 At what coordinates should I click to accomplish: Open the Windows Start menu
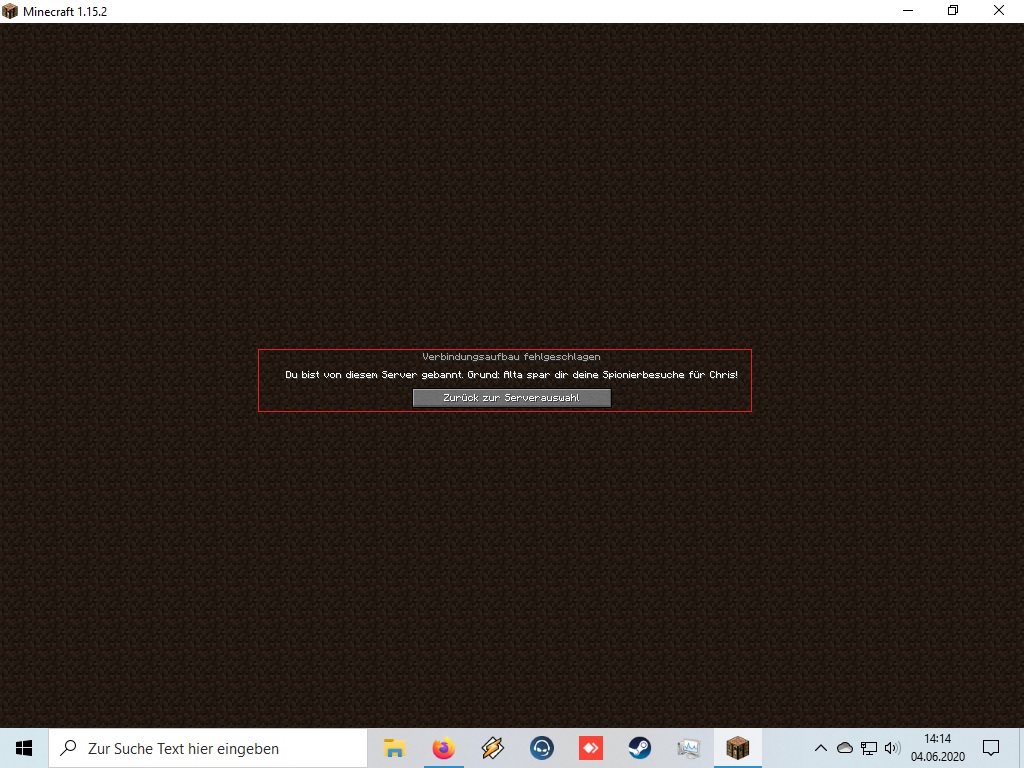tap(24, 748)
